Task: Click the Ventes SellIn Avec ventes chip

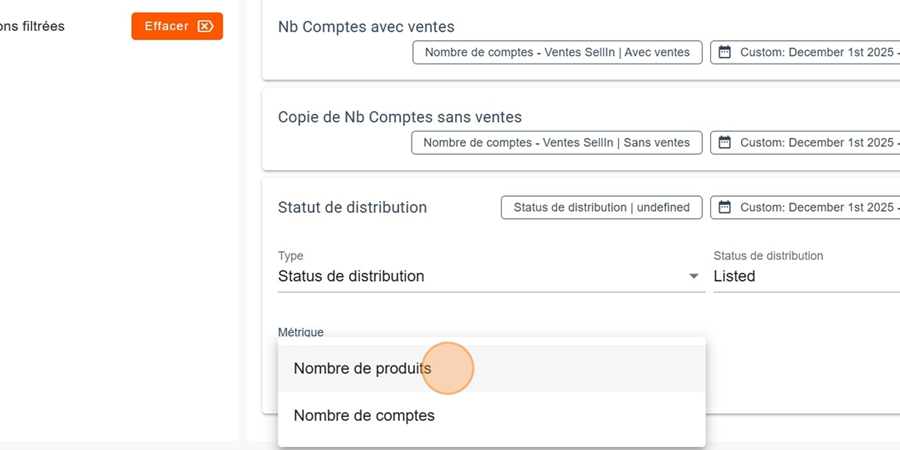Action: tap(557, 52)
